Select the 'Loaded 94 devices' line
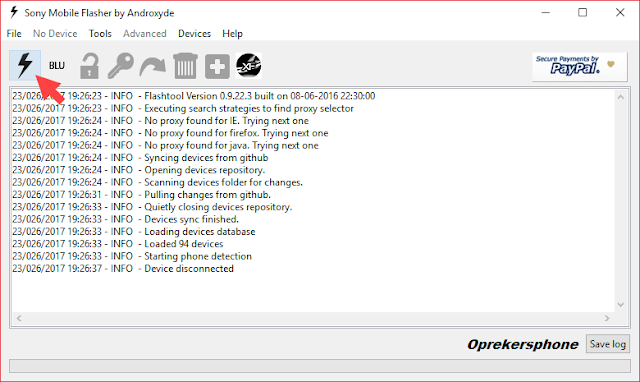 coord(118,244)
